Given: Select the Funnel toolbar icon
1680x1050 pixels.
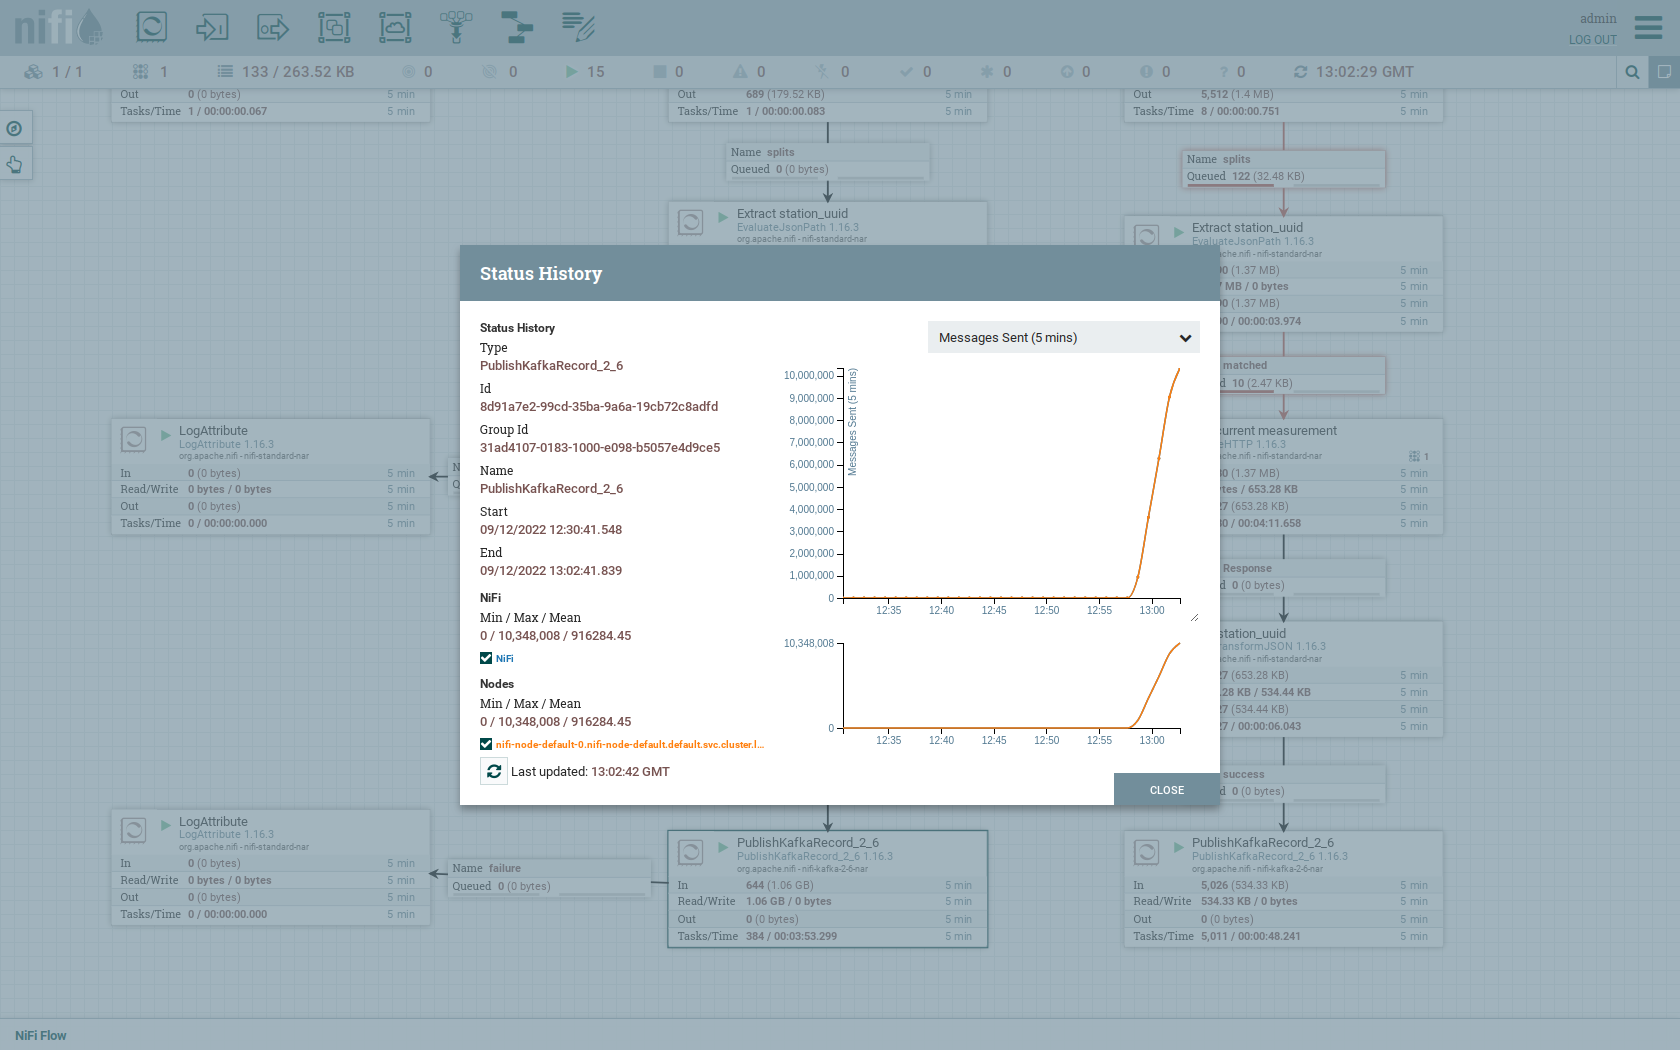Looking at the screenshot, I should pos(456,27).
